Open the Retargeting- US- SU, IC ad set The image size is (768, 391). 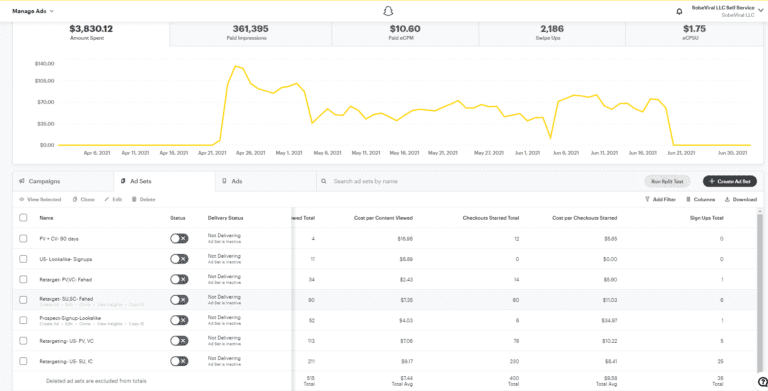tap(66, 361)
